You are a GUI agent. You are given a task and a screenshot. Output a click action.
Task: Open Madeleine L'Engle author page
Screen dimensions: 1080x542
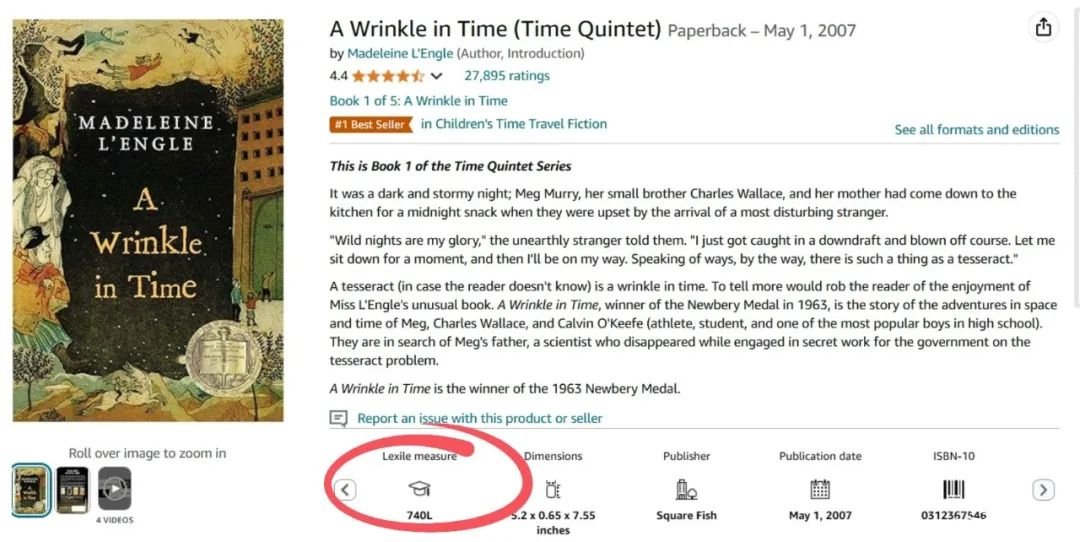pos(400,54)
